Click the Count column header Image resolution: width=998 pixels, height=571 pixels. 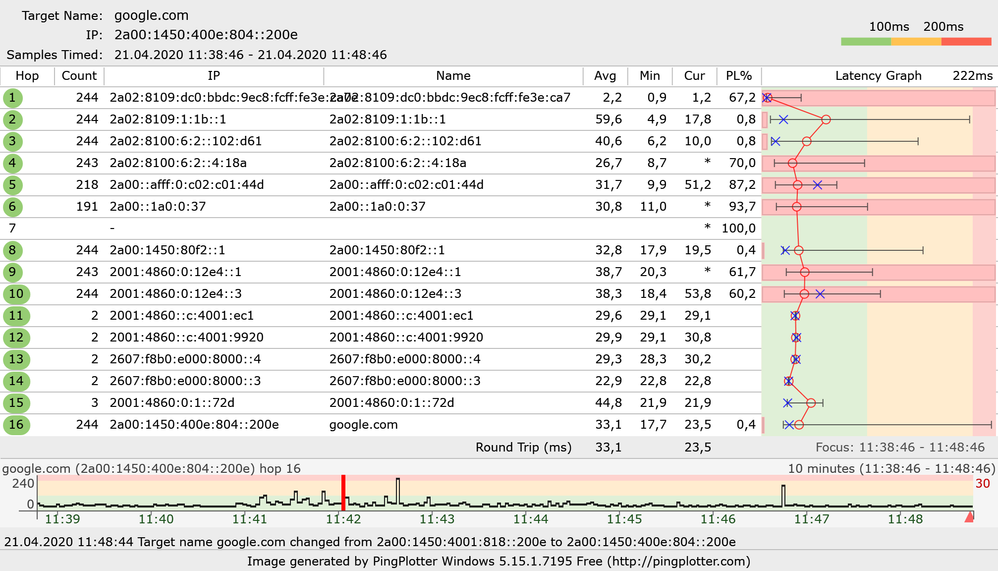pos(79,76)
